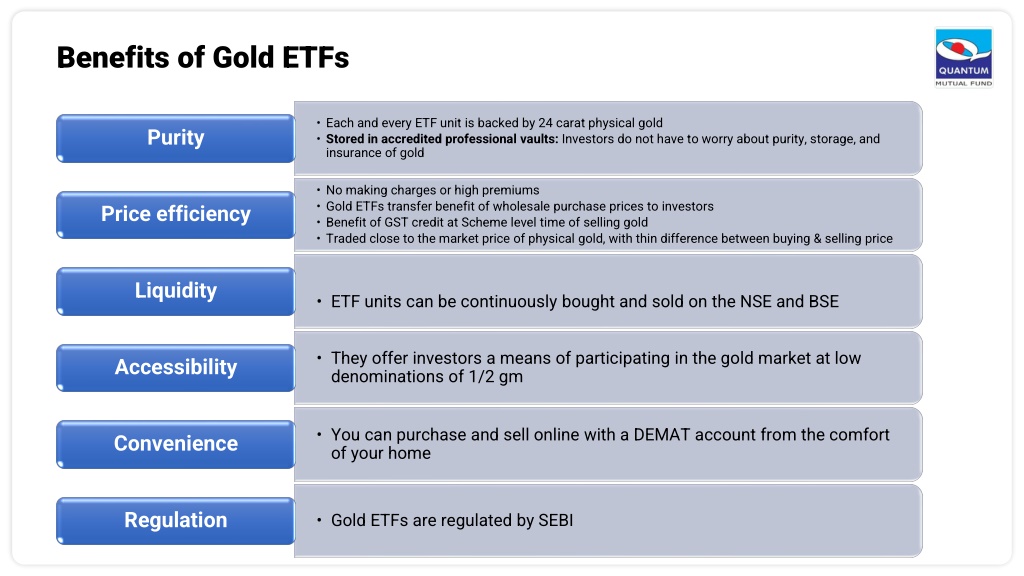This screenshot has width=1024, height=576.
Task: Click the Liquidity description panel
Action: pyautogui.click(x=608, y=291)
